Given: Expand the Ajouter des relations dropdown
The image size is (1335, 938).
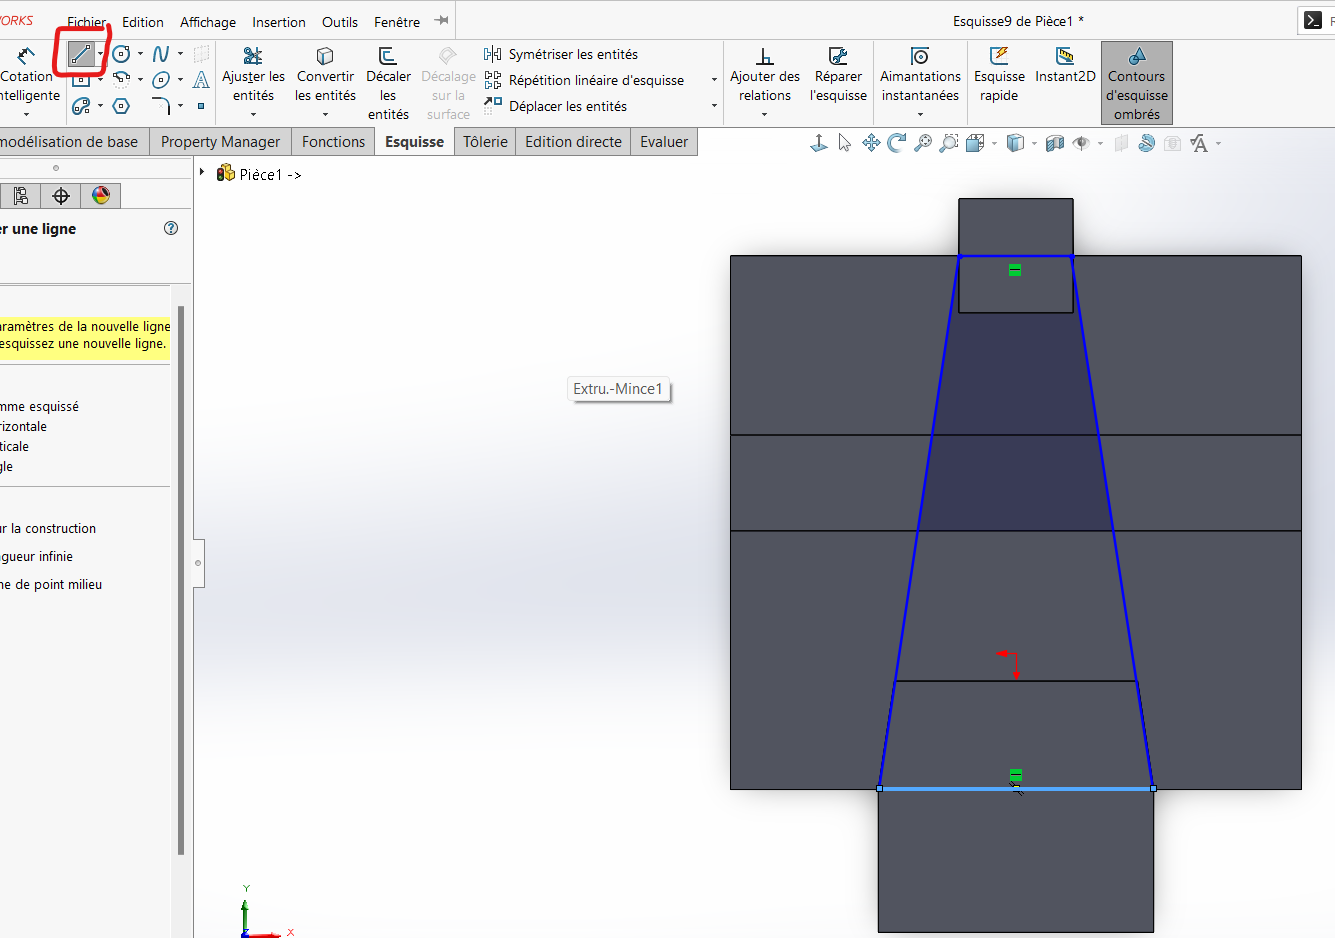Looking at the screenshot, I should (765, 114).
